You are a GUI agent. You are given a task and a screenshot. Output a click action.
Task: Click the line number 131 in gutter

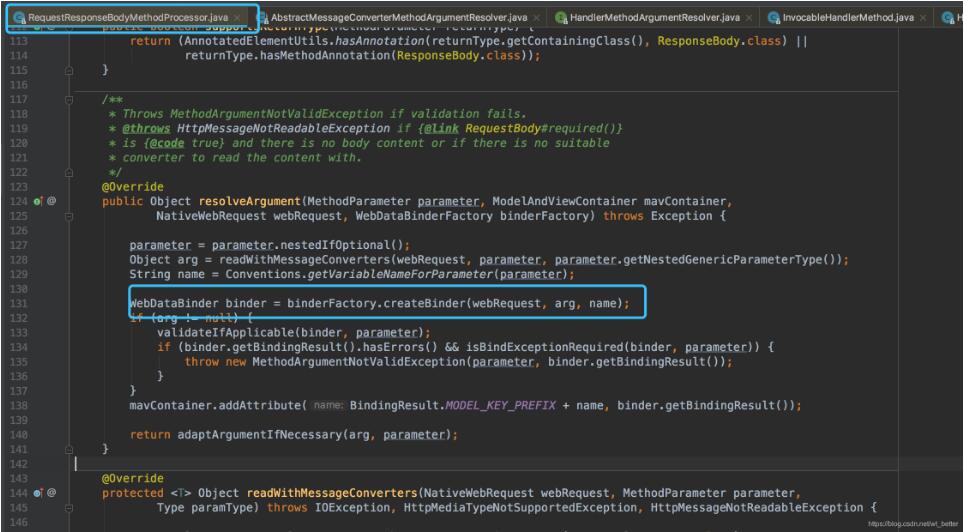point(20,303)
